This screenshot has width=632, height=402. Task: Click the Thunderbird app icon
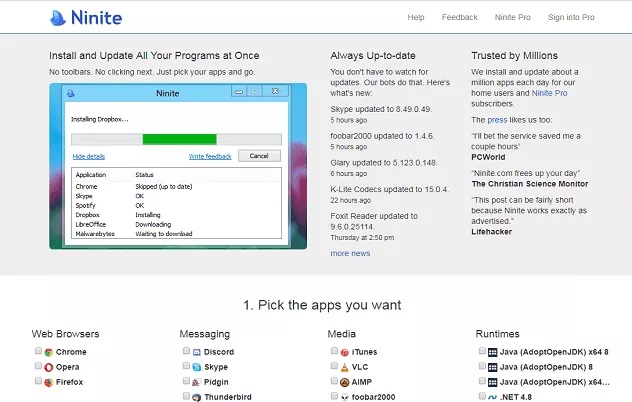coord(197,397)
